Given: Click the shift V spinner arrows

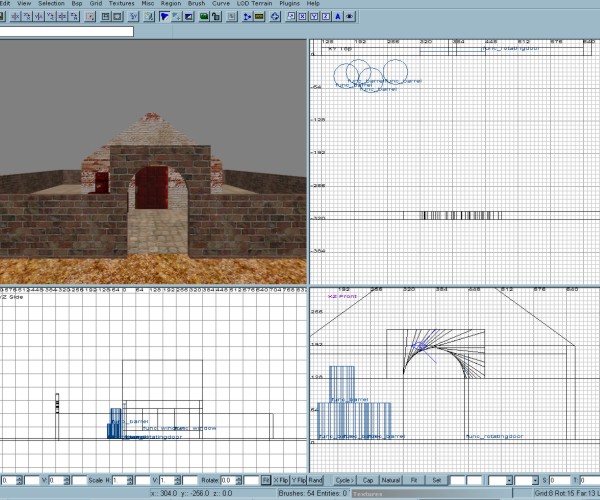Looking at the screenshot, I should coord(66,480).
